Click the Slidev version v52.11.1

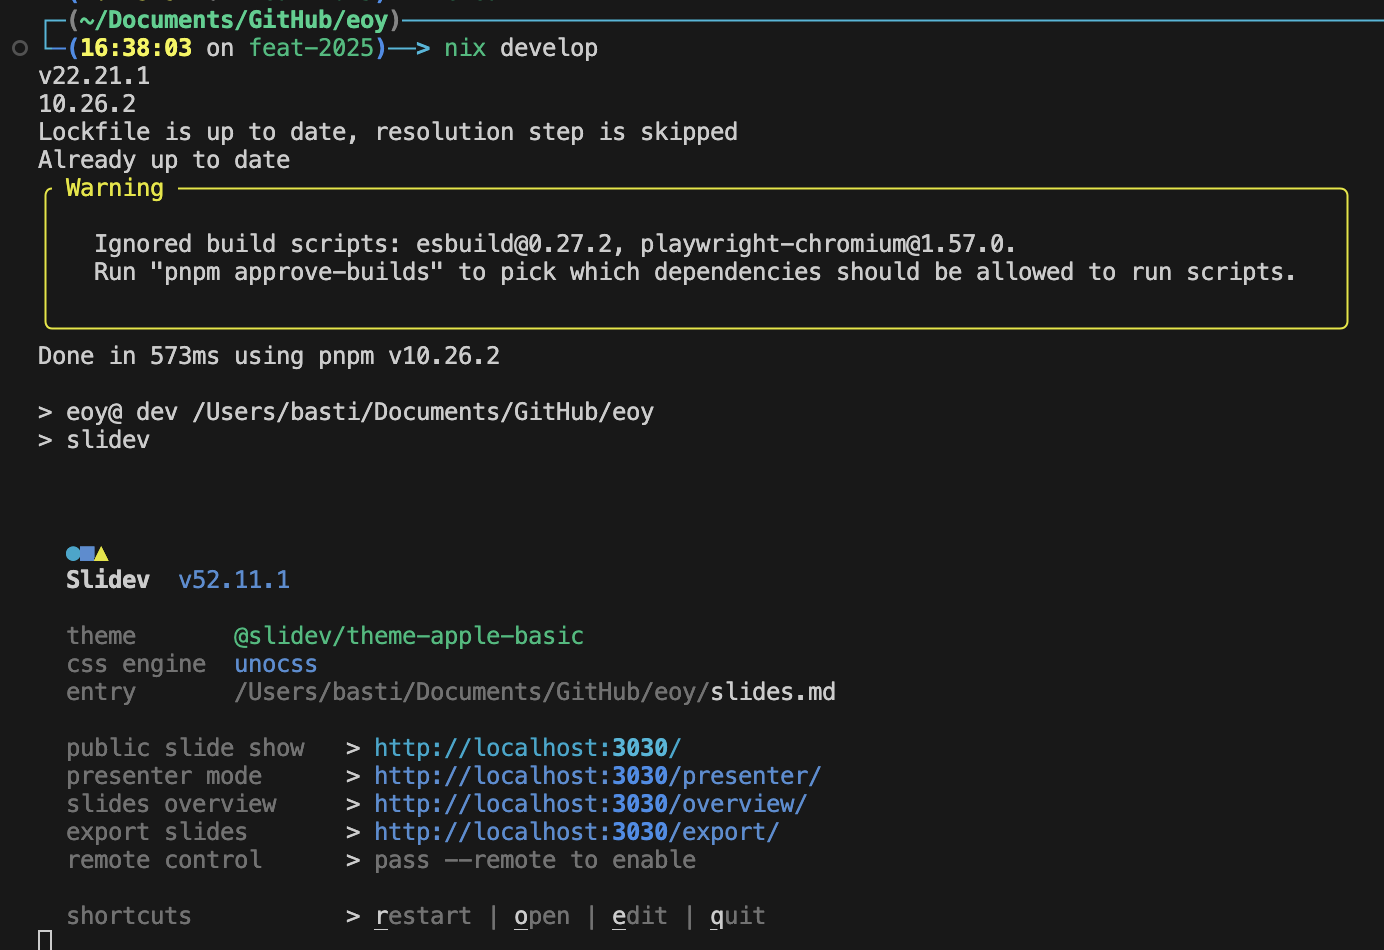click(x=234, y=580)
